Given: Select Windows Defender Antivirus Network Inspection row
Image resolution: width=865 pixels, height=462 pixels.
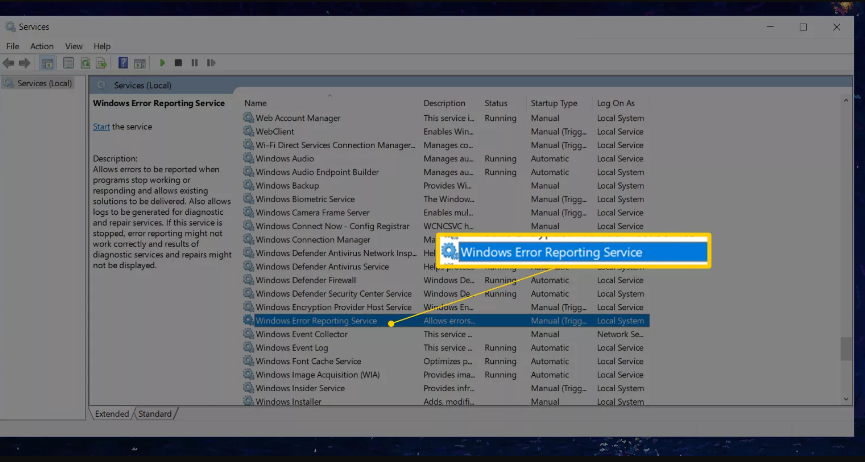Looking at the screenshot, I should pyautogui.click(x=446, y=253).
